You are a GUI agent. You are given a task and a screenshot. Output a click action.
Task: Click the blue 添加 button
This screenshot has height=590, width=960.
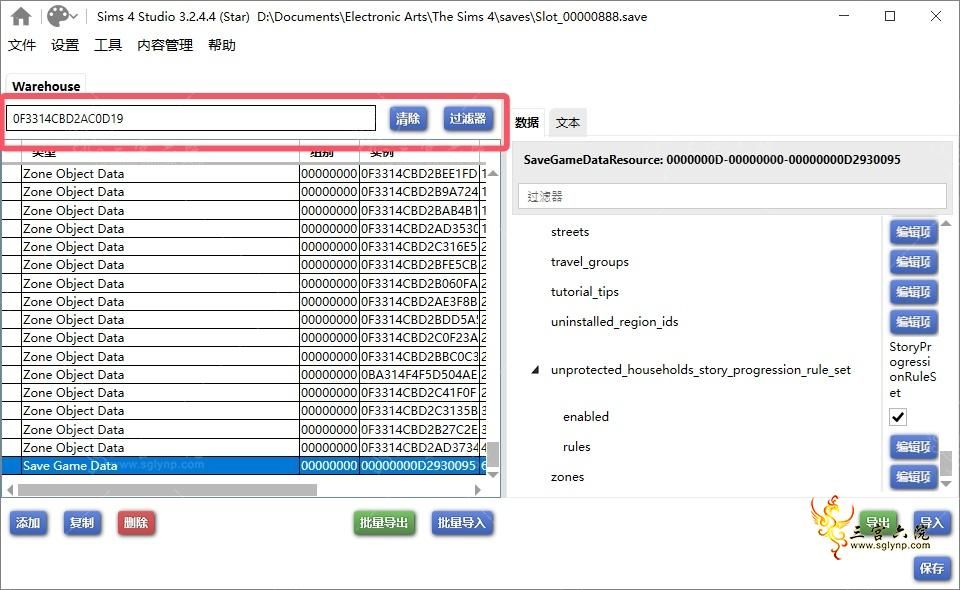(28, 523)
